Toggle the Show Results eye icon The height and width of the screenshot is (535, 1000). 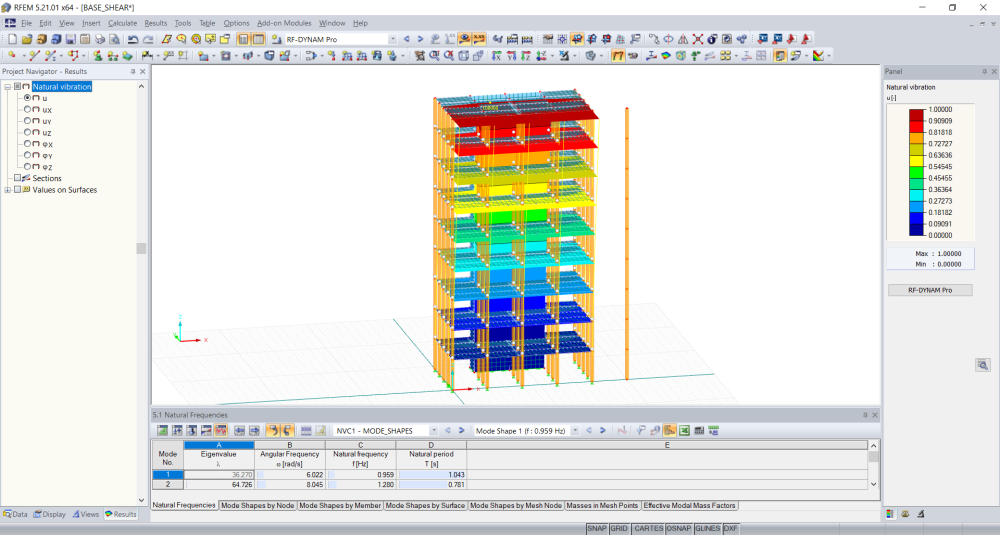click(465, 40)
